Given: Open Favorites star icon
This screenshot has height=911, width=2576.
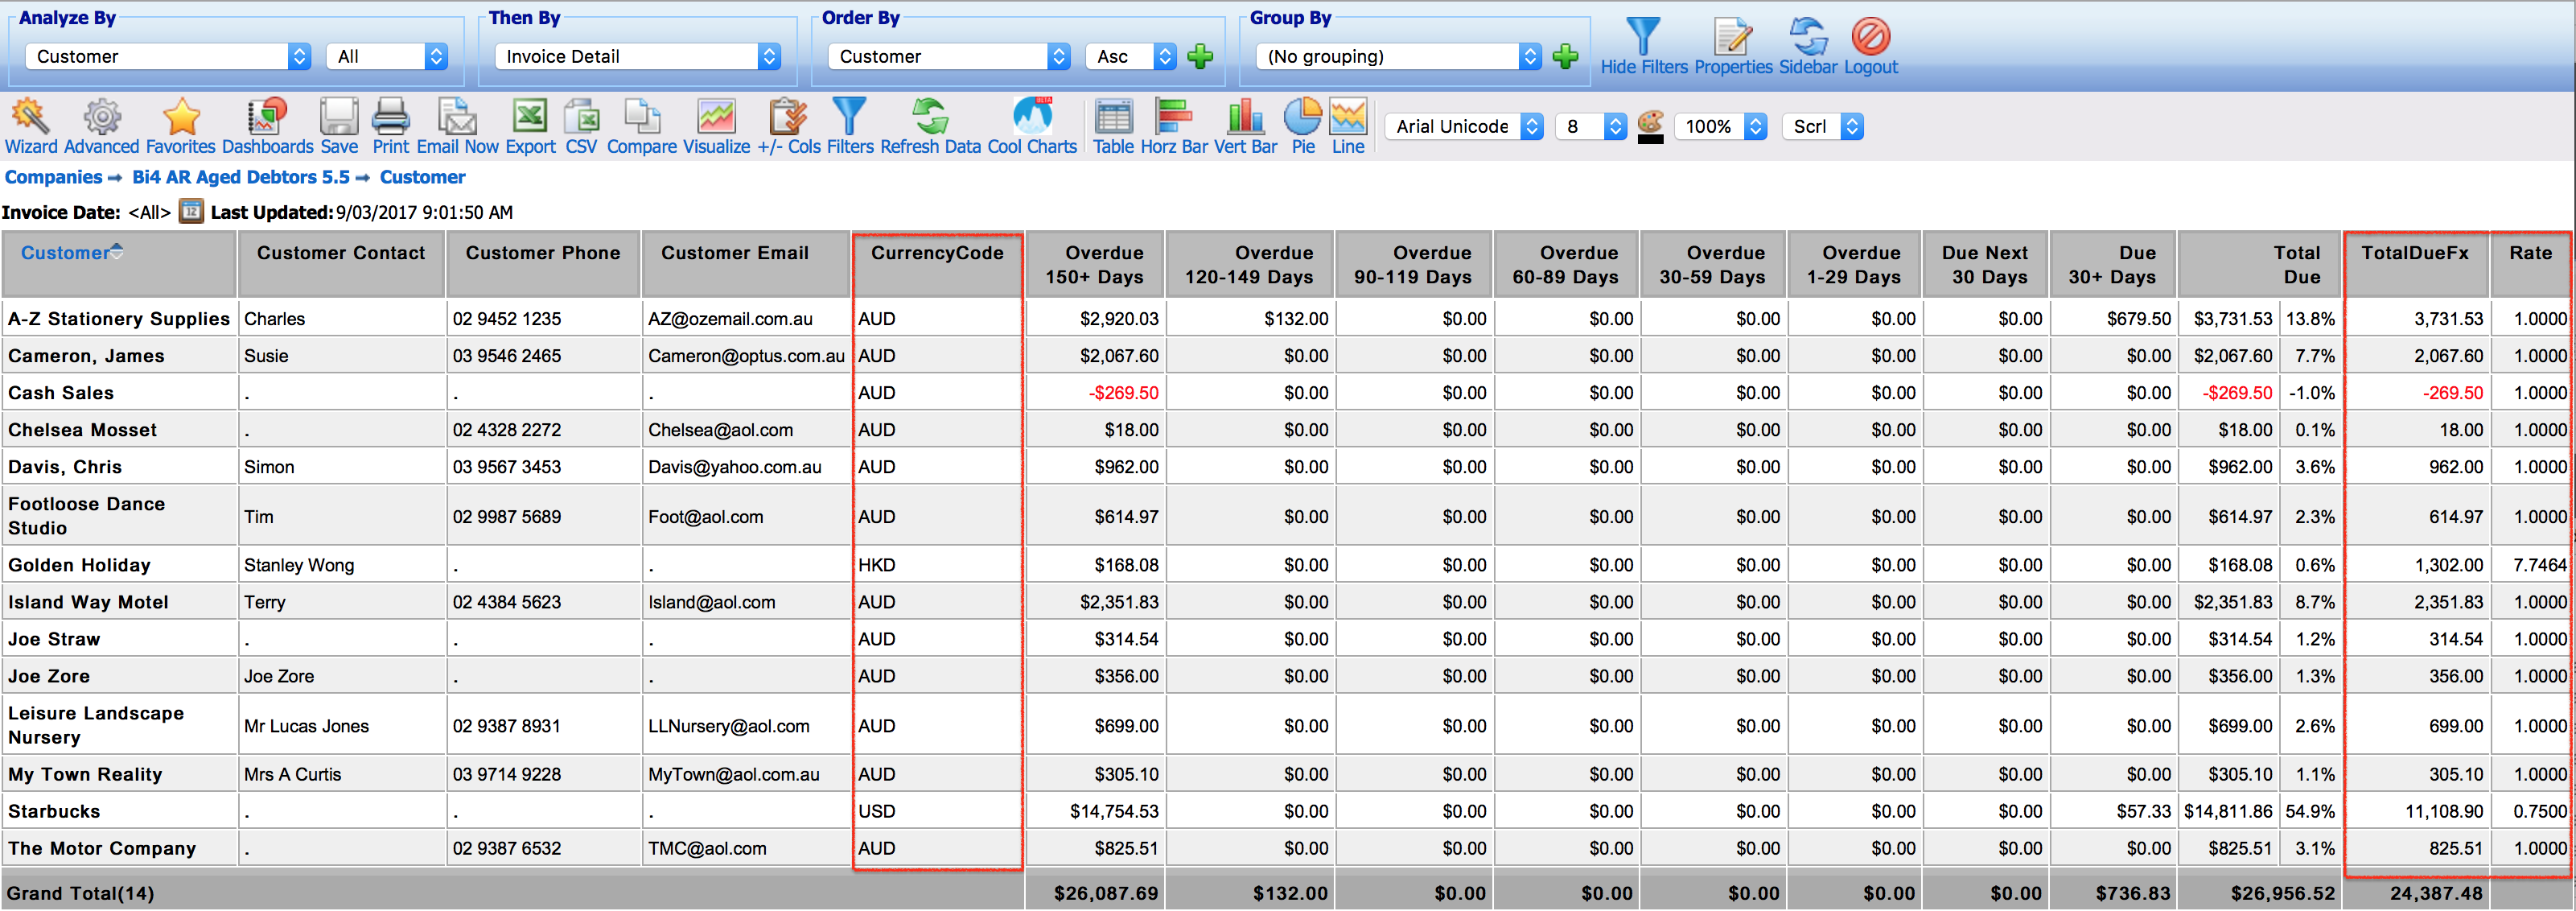Looking at the screenshot, I should (181, 117).
